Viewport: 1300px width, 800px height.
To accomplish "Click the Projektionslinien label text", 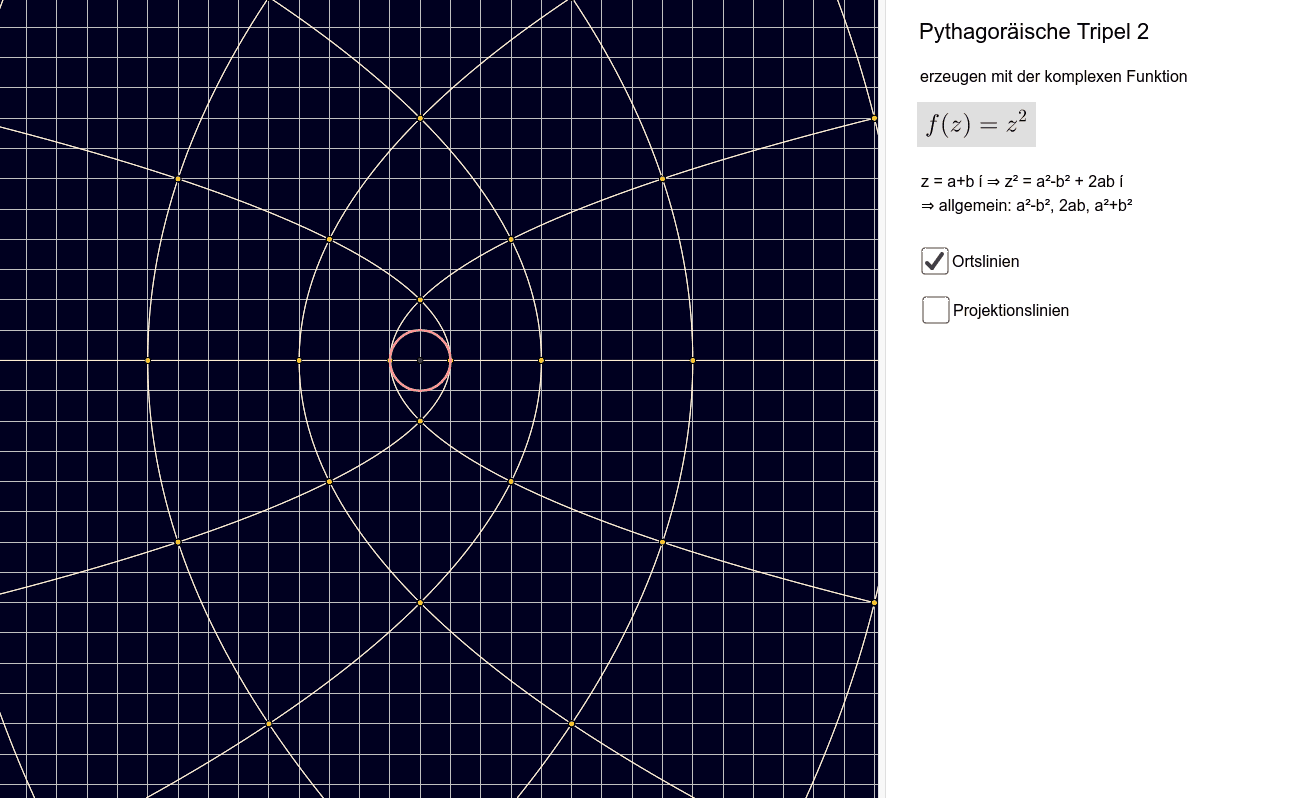I will coord(1011,311).
